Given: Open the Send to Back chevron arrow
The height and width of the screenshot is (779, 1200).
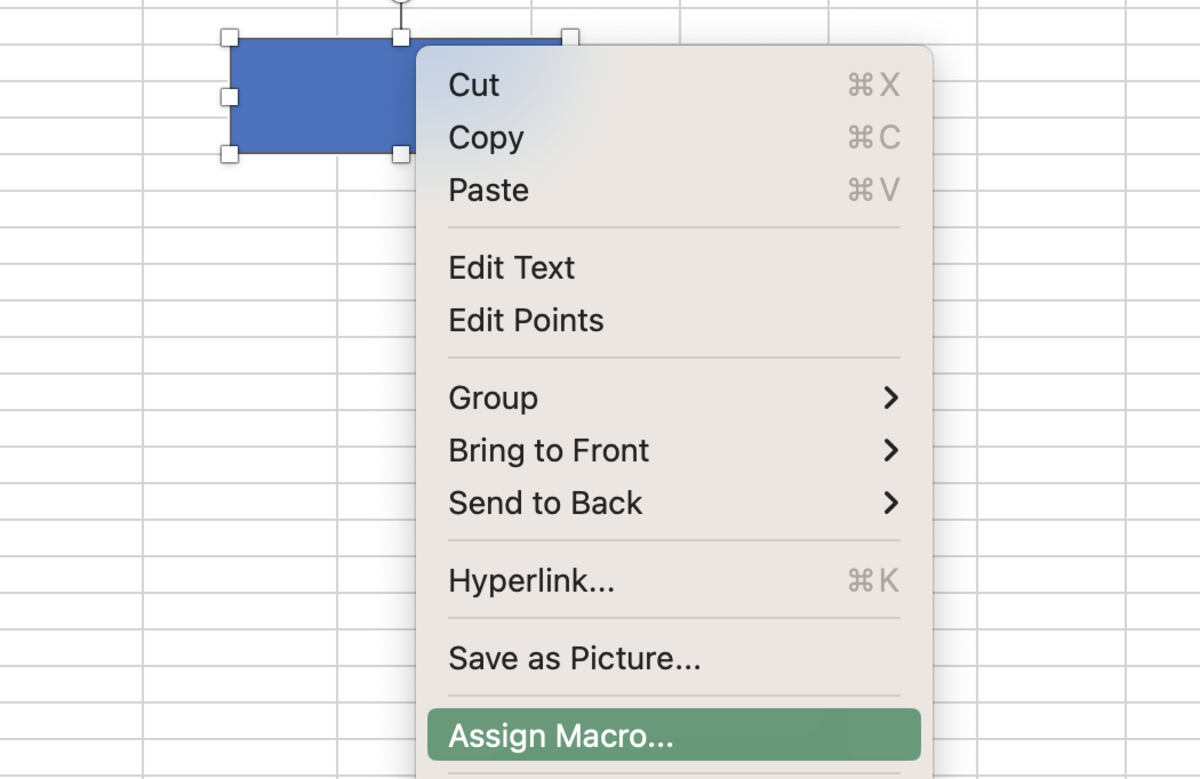Looking at the screenshot, I should click(890, 503).
